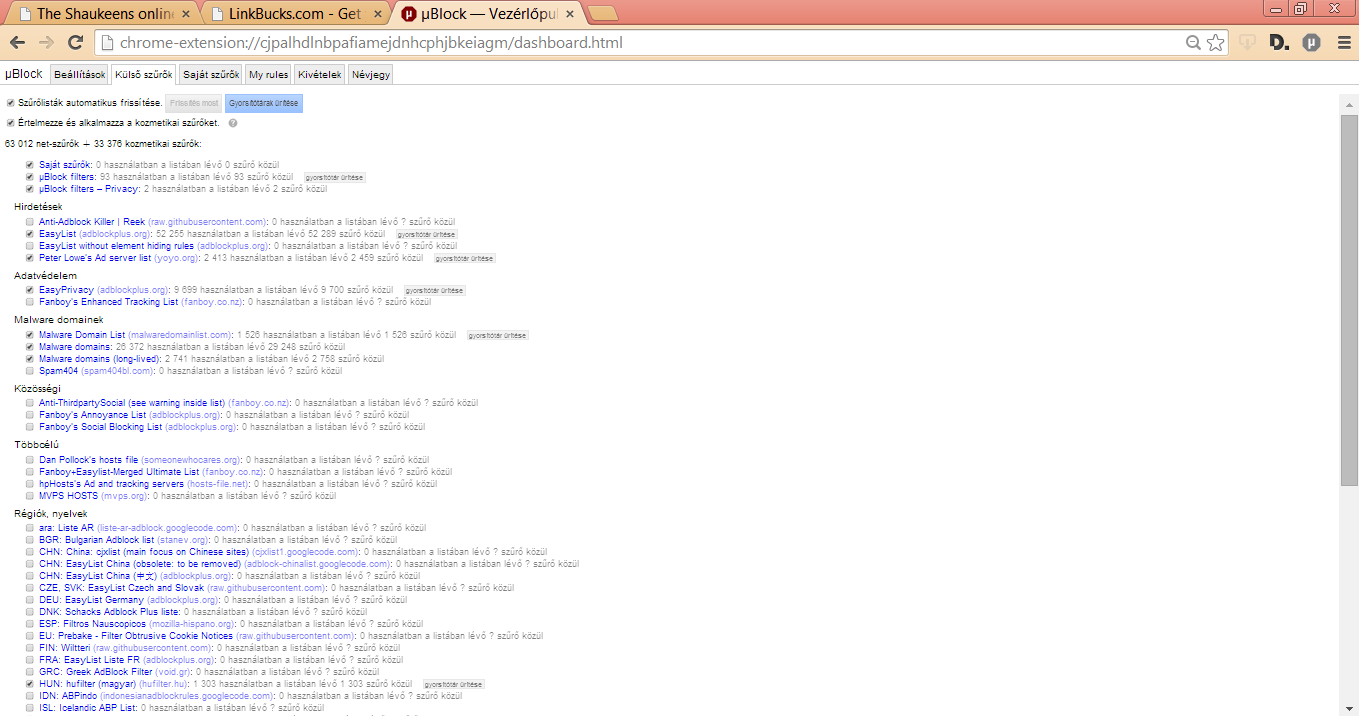The image size is (1359, 716).
Task: Open the Malware domains (long-lived) link
Action: [99, 359]
